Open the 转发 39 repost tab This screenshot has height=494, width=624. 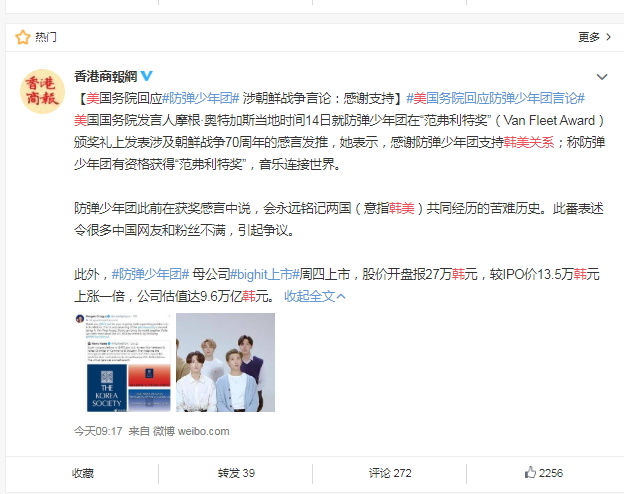click(x=236, y=473)
